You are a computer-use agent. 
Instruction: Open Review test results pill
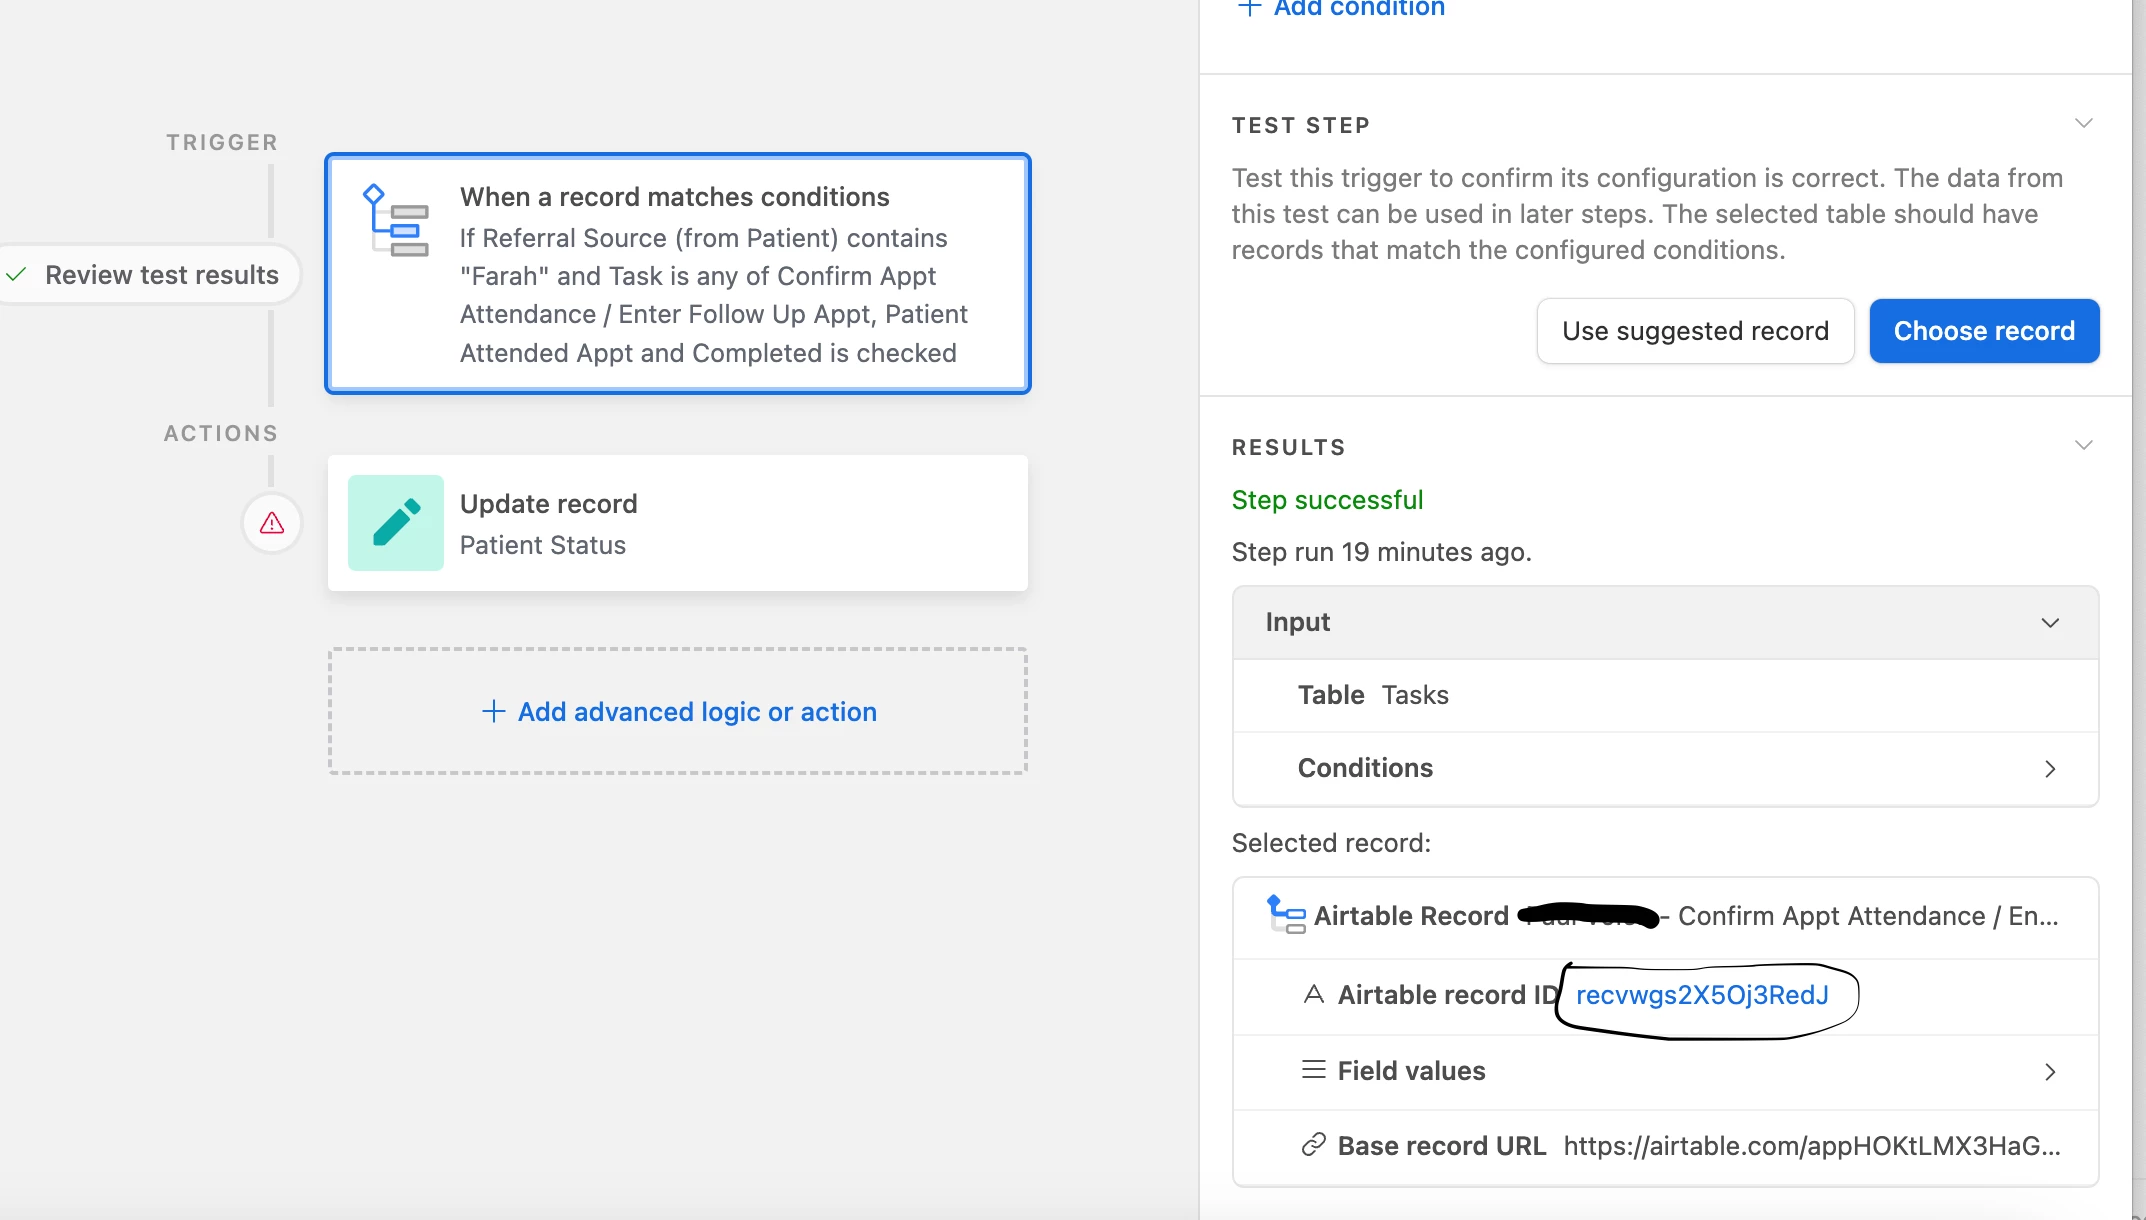click(150, 275)
